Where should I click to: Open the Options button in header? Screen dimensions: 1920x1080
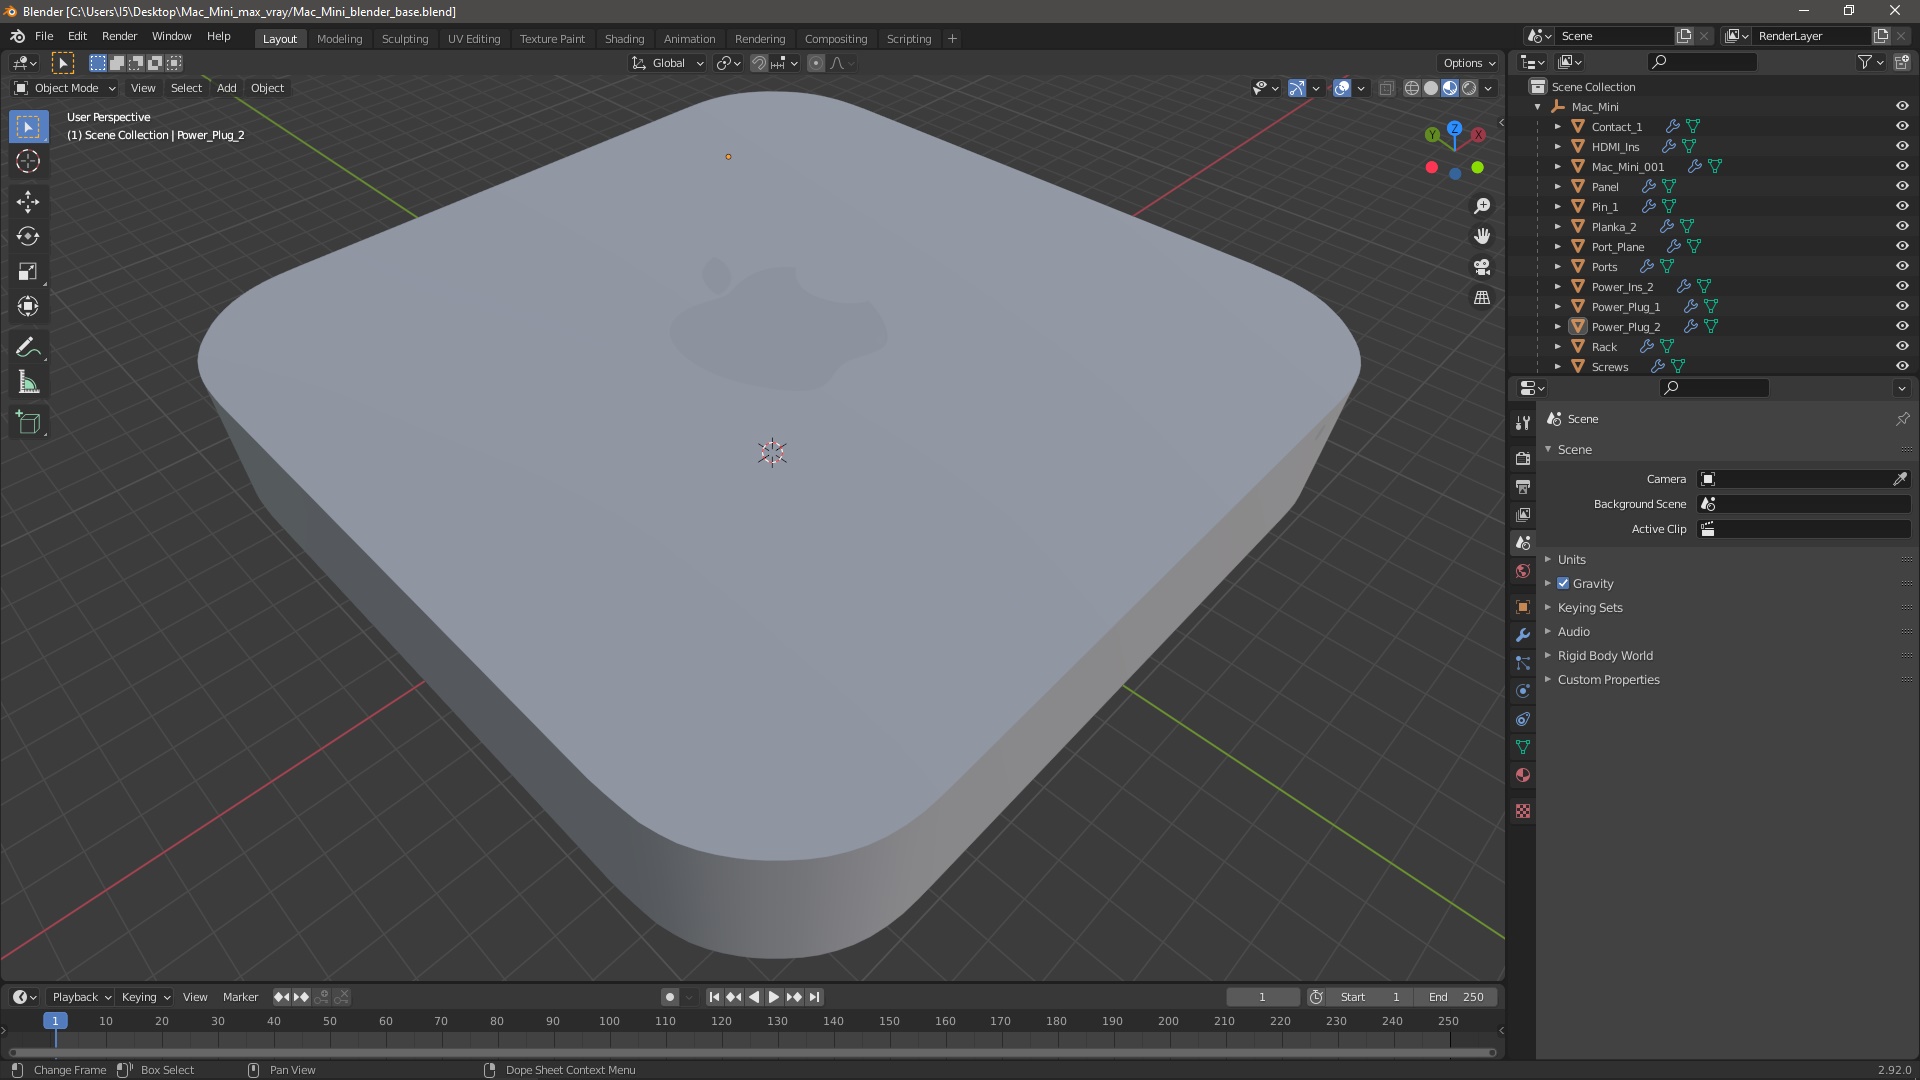(x=1468, y=63)
